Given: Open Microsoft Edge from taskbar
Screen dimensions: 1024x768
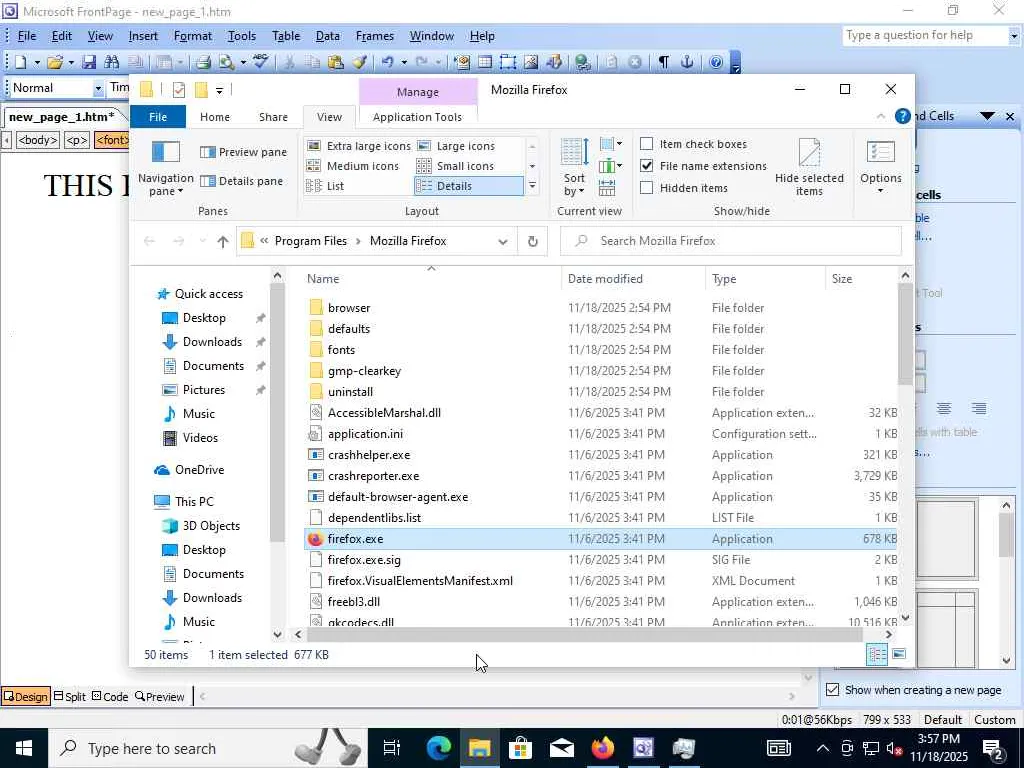Looking at the screenshot, I should coord(439,748).
